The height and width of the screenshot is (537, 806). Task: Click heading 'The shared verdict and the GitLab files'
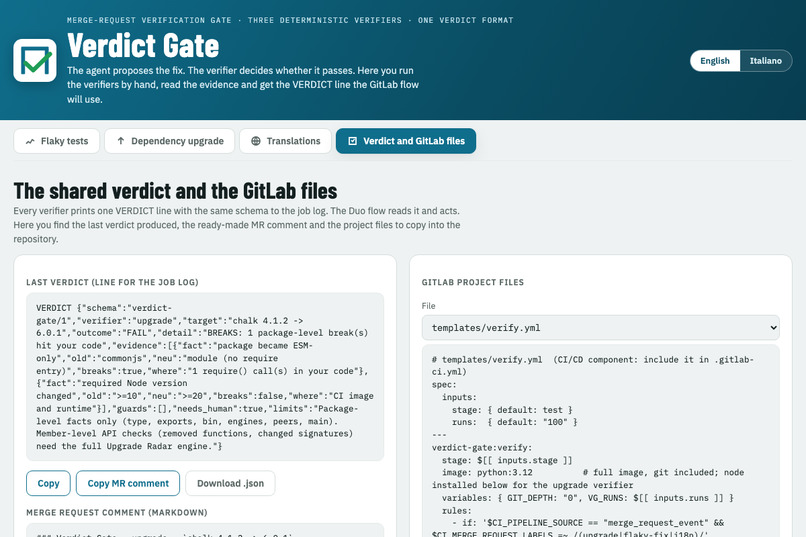coord(175,191)
